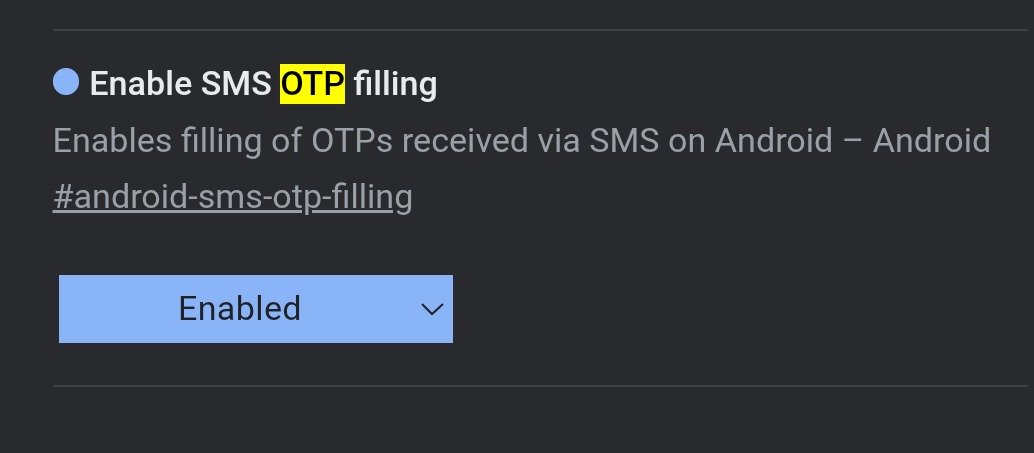Click the blue dot beside Enable SMS OTP filling
This screenshot has height=453, width=1034.
(x=66, y=83)
